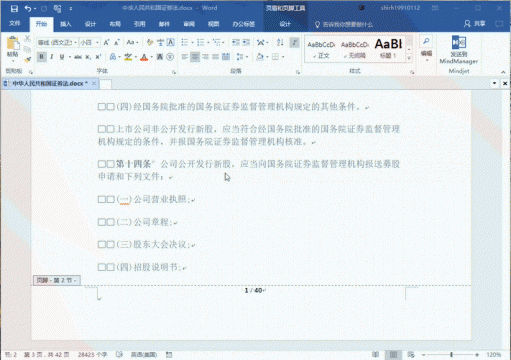Click the footer page number 1 / 40
The width and height of the screenshot is (511, 360).
pyautogui.click(x=254, y=291)
